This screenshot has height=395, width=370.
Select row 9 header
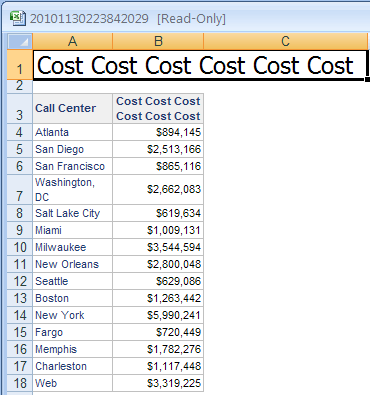point(20,230)
